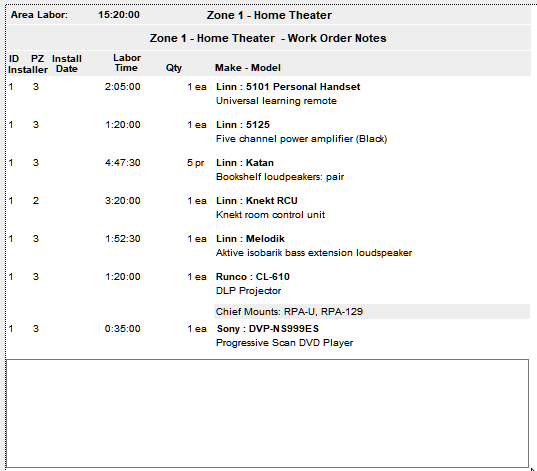The width and height of the screenshot is (537, 471).
Task: Select 'Linn : 5101 Personal Handset' item
Action: pos(288,87)
